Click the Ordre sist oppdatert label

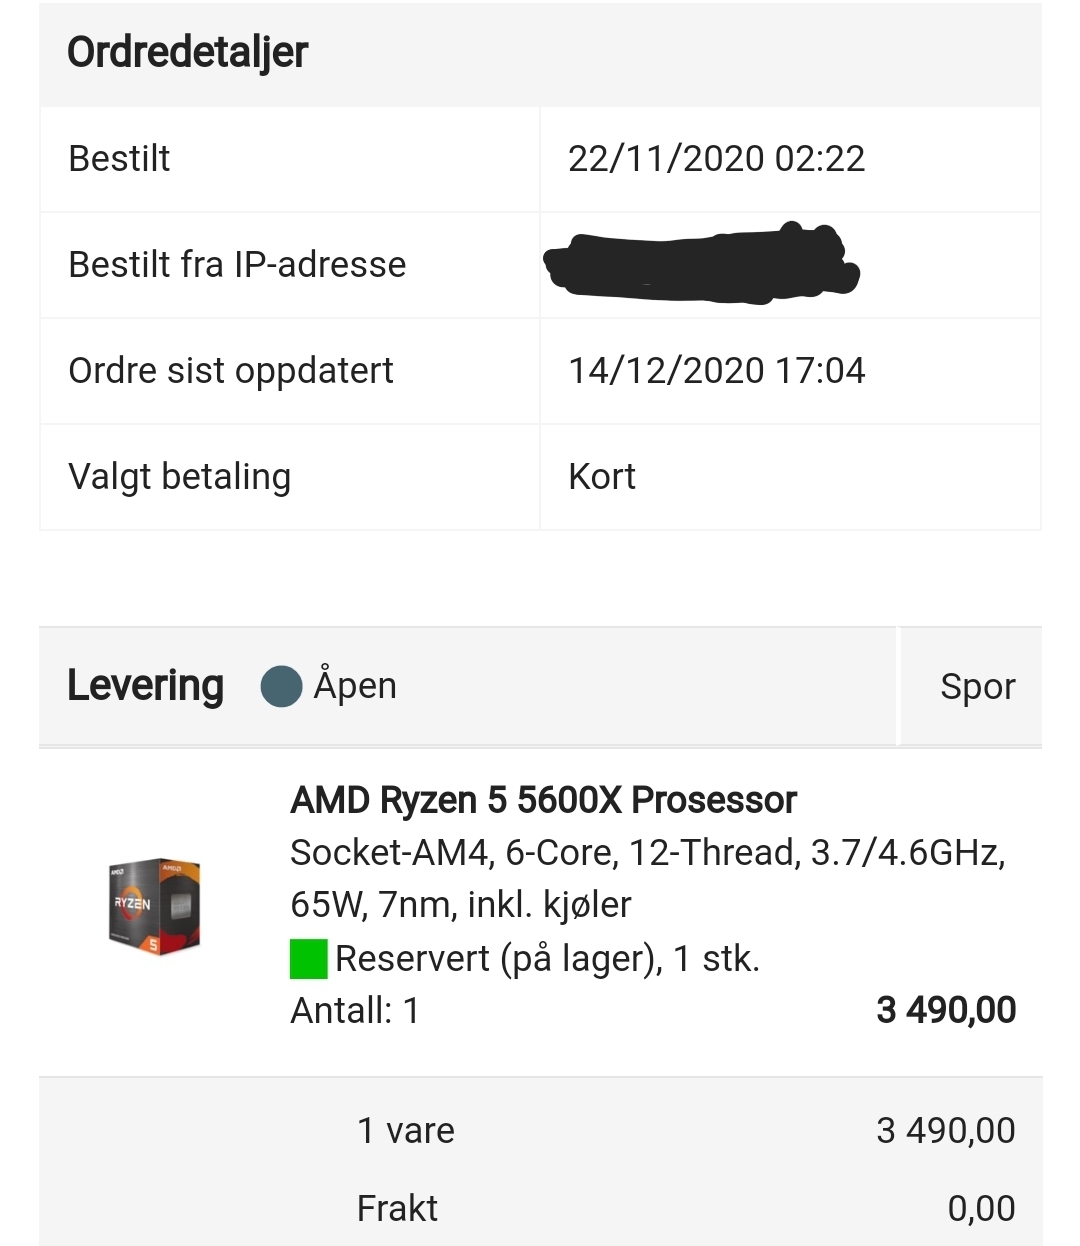pyautogui.click(x=231, y=371)
